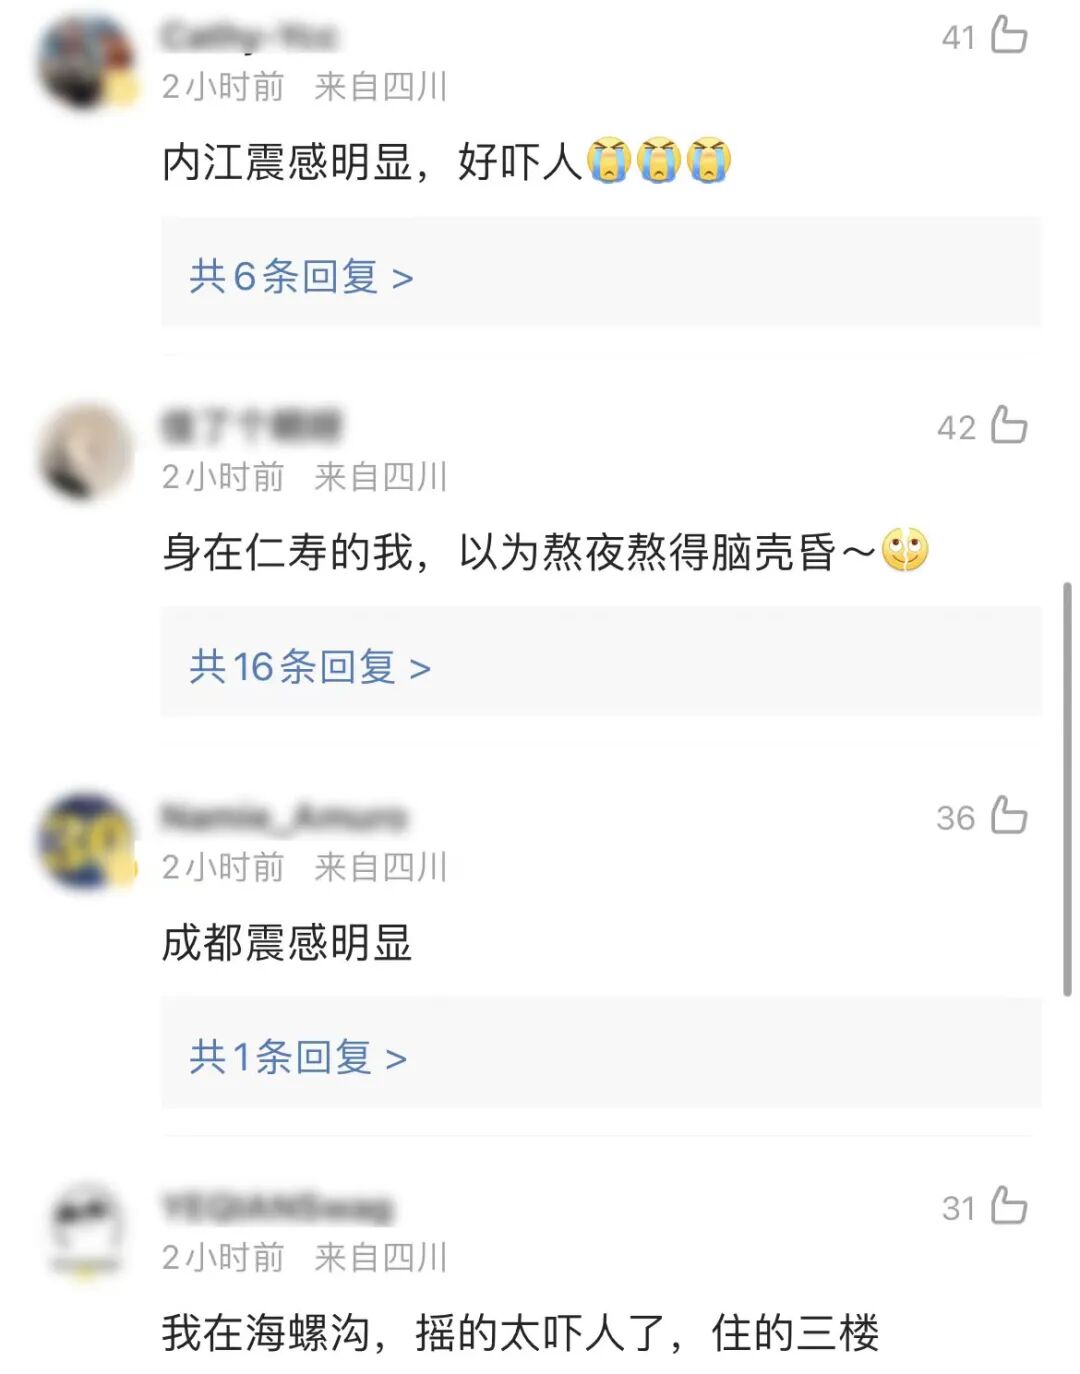Tap thumbs-up on the 仁寿 comment
Image resolution: width=1080 pixels, height=1374 pixels.
coord(1009,425)
